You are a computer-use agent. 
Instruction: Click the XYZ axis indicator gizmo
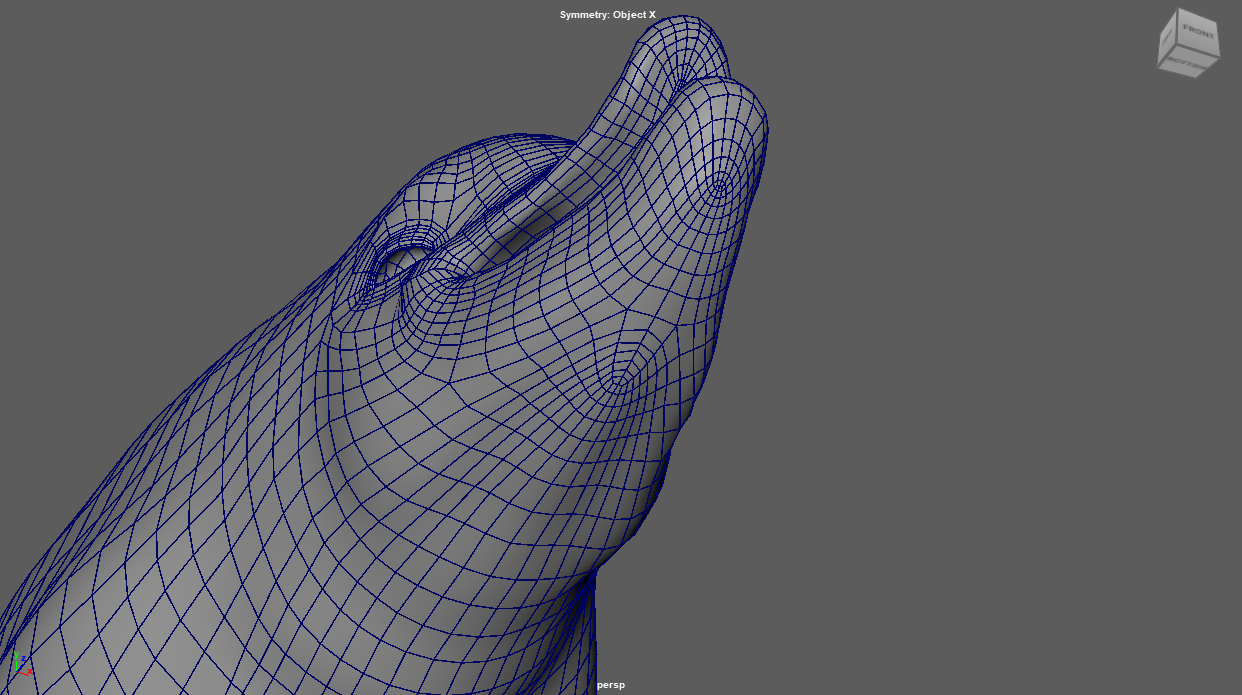tap(22, 663)
